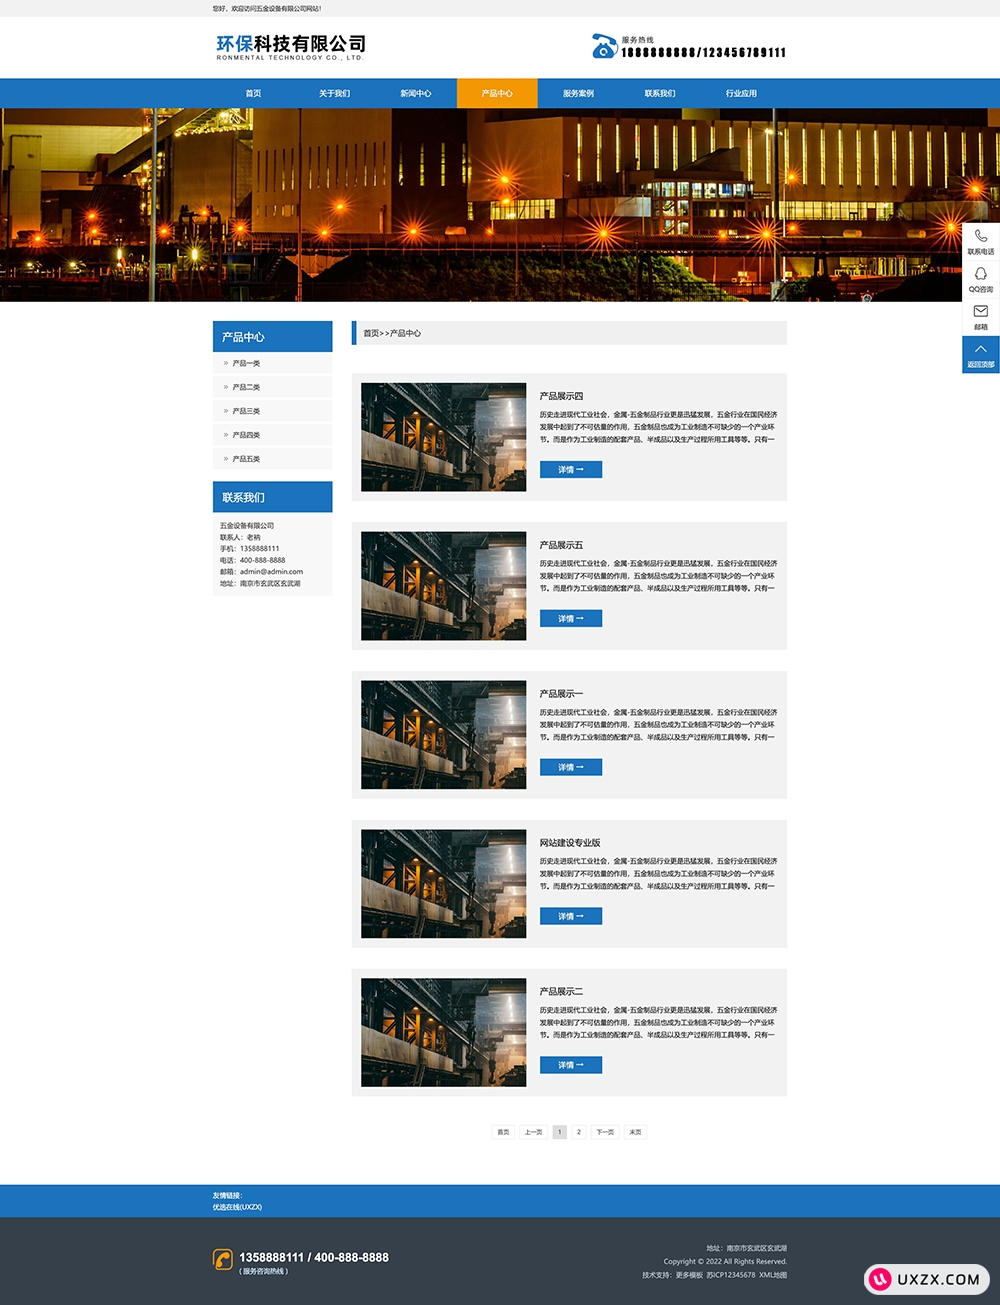Open the 产品中心 navigation tab
Screen dimensions: 1000x1305
coord(497,93)
